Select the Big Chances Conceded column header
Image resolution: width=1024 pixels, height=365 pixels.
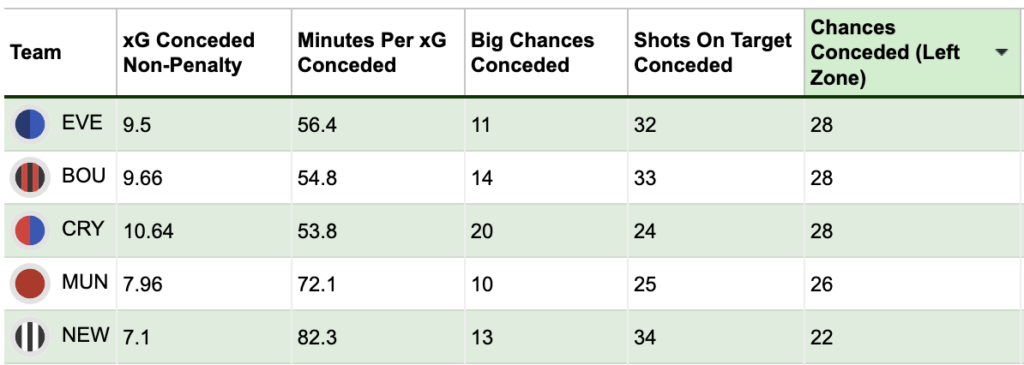coord(532,52)
